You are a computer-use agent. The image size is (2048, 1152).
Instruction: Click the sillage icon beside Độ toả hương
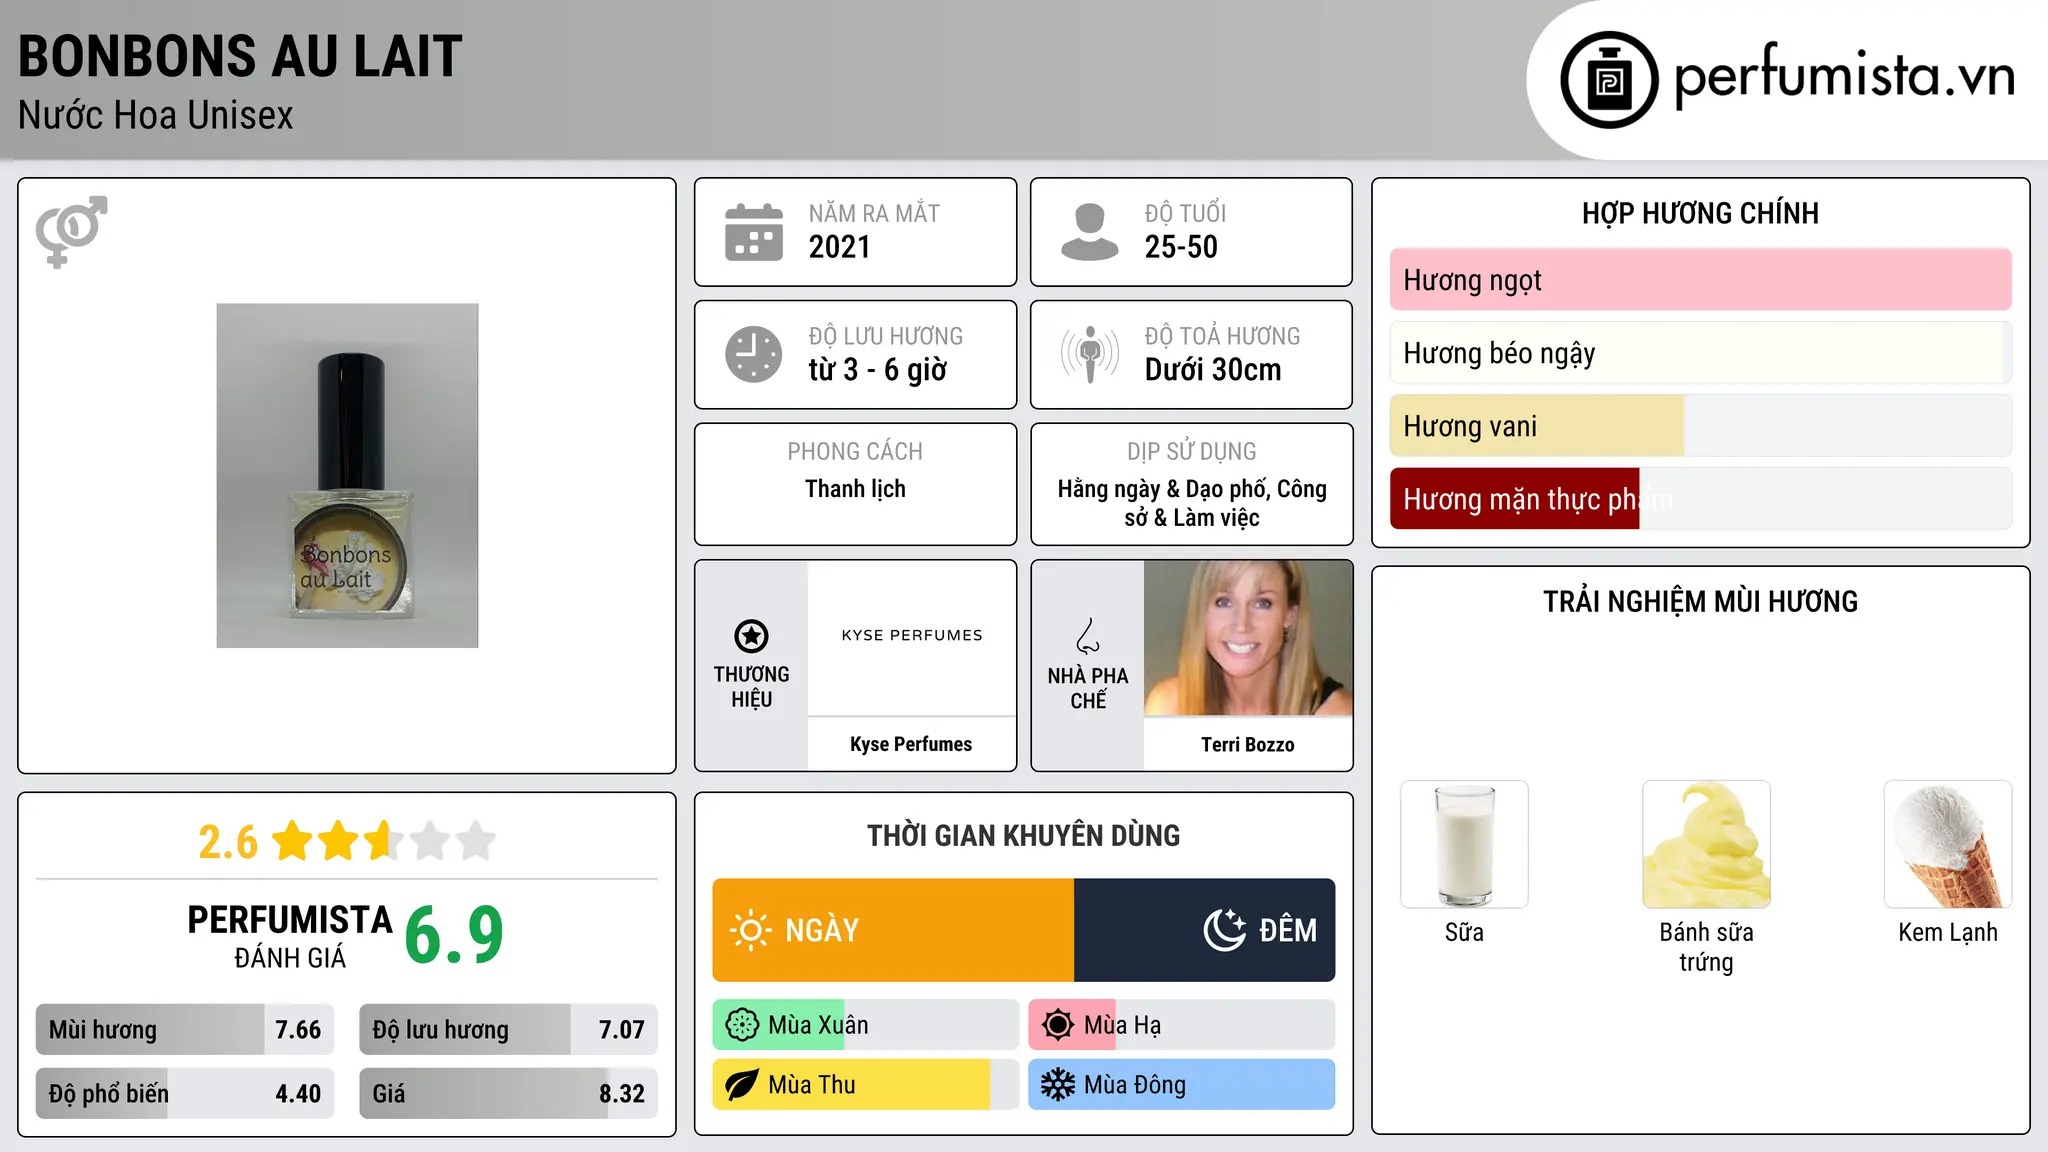coord(1090,354)
